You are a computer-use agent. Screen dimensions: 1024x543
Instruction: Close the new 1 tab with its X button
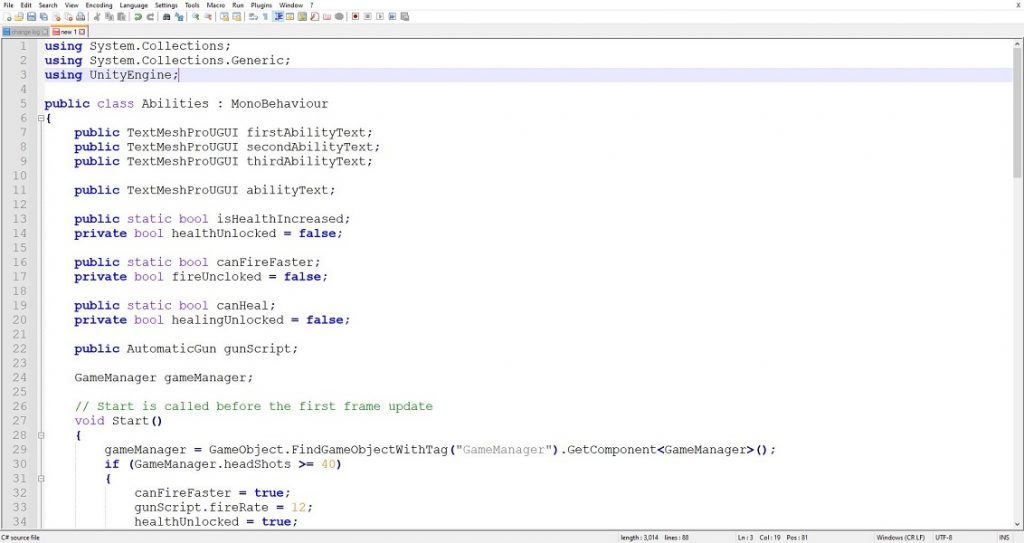(x=84, y=31)
